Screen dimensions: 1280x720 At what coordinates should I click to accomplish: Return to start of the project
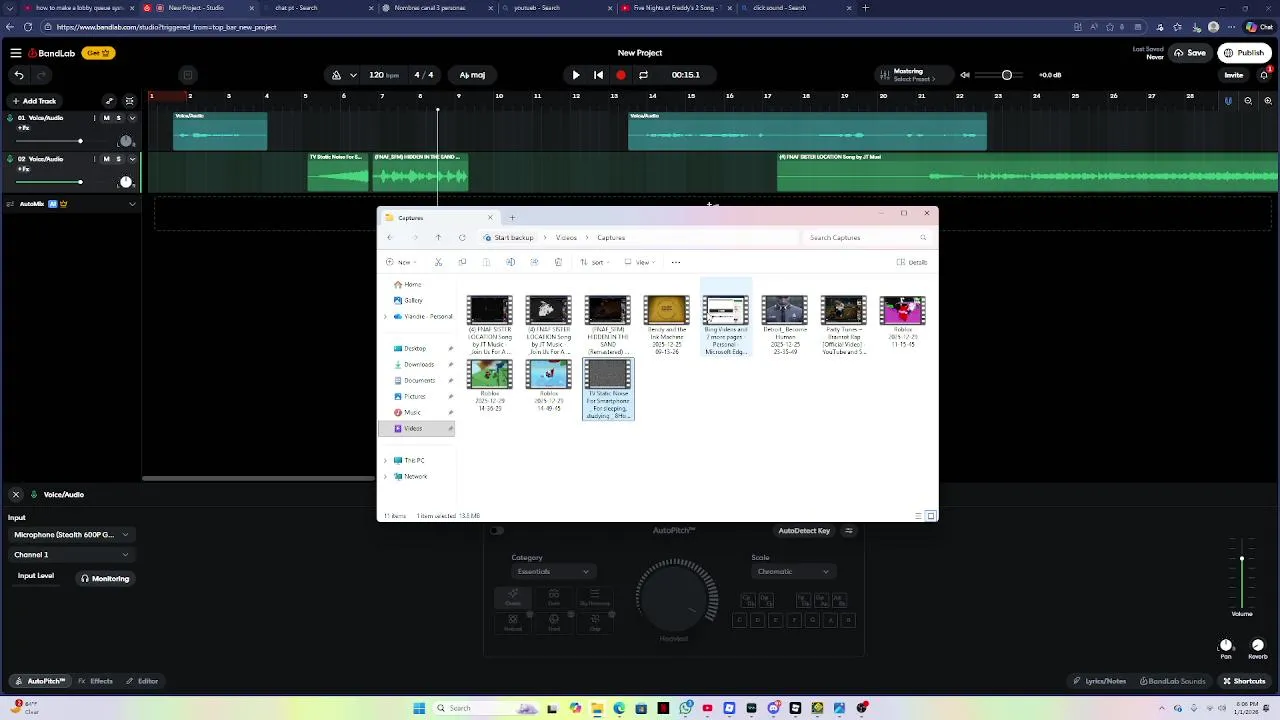[598, 75]
